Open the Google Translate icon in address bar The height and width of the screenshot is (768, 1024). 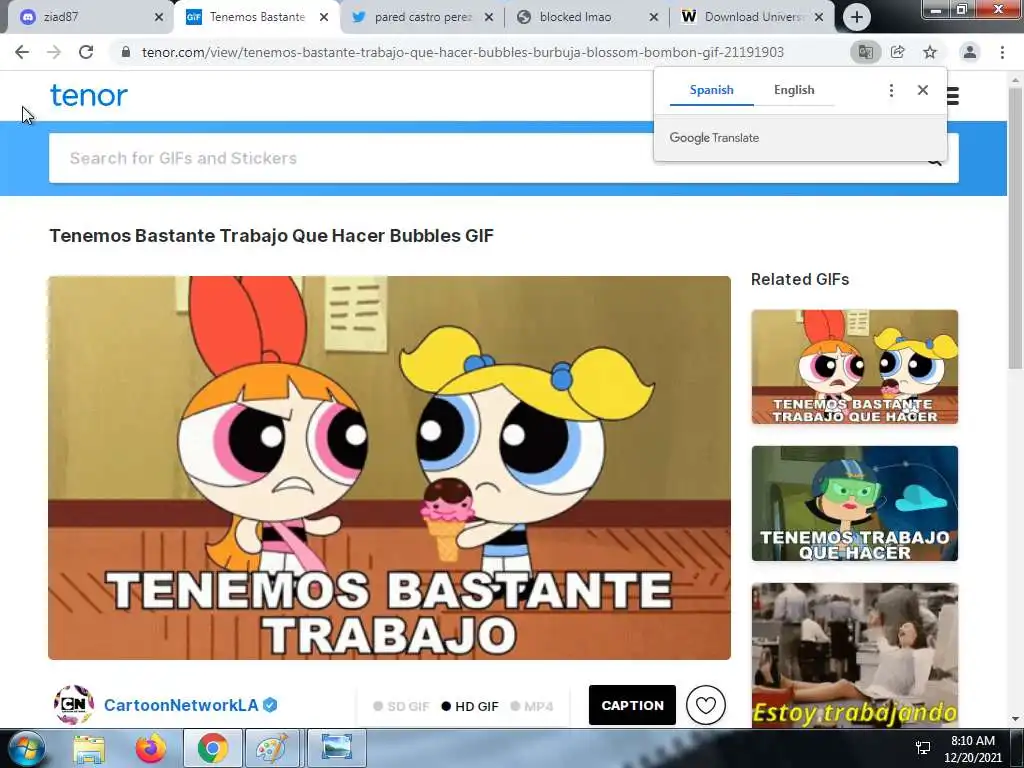coord(865,52)
